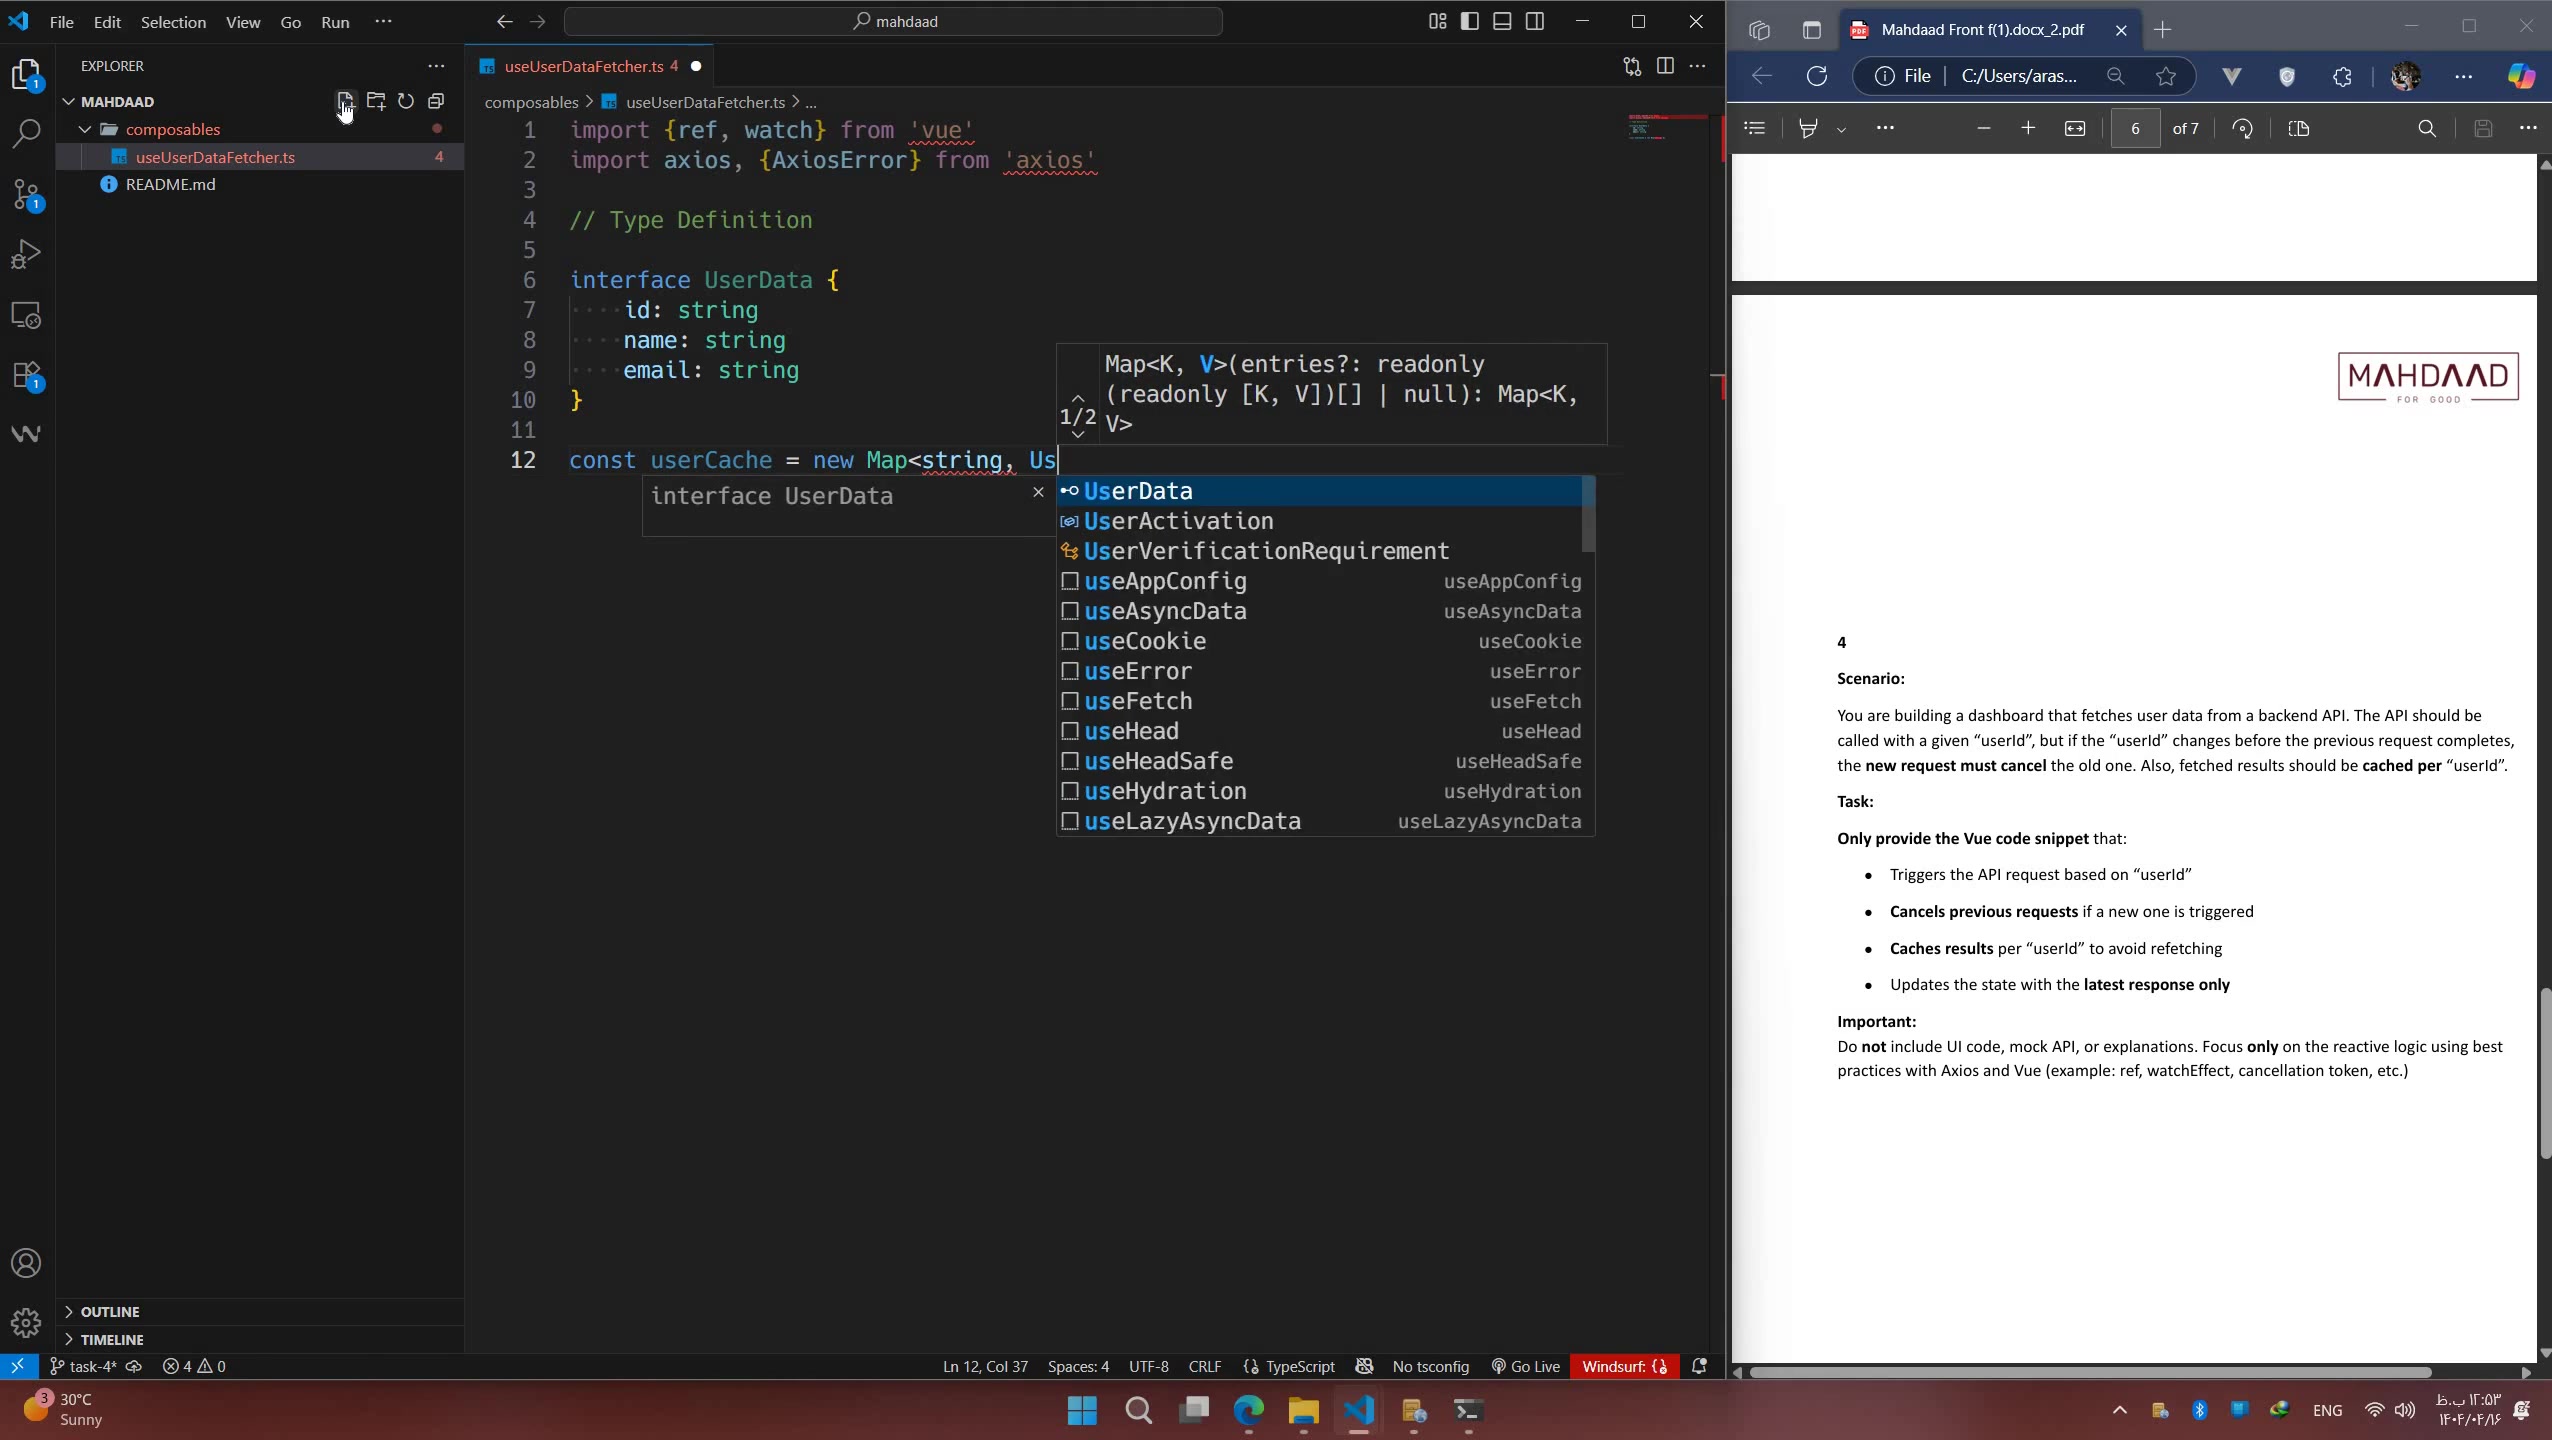Open the Selection menu

pyautogui.click(x=173, y=22)
